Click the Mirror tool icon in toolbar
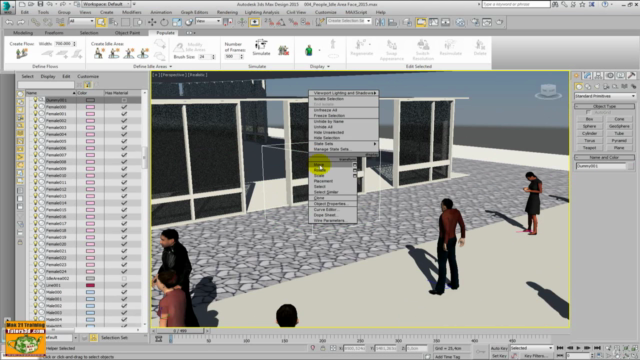Viewport: 640px width, 360px height. click(380, 22)
